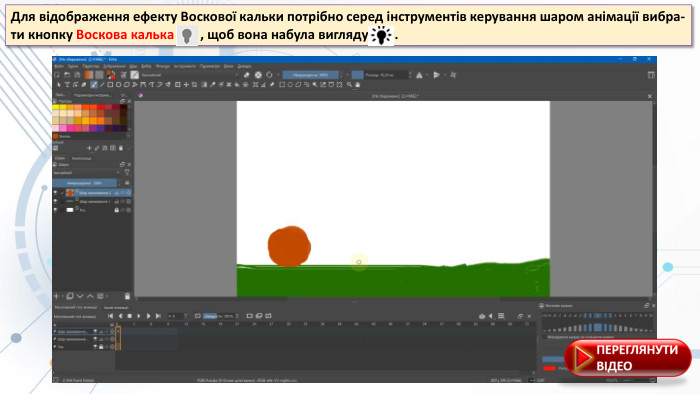Open the layer blending mode dropdown
Image resolution: width=700 pixels, height=394 pixels.
pyautogui.click(x=87, y=172)
